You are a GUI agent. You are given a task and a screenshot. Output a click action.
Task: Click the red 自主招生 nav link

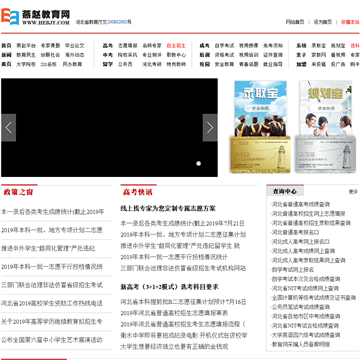[176, 46]
